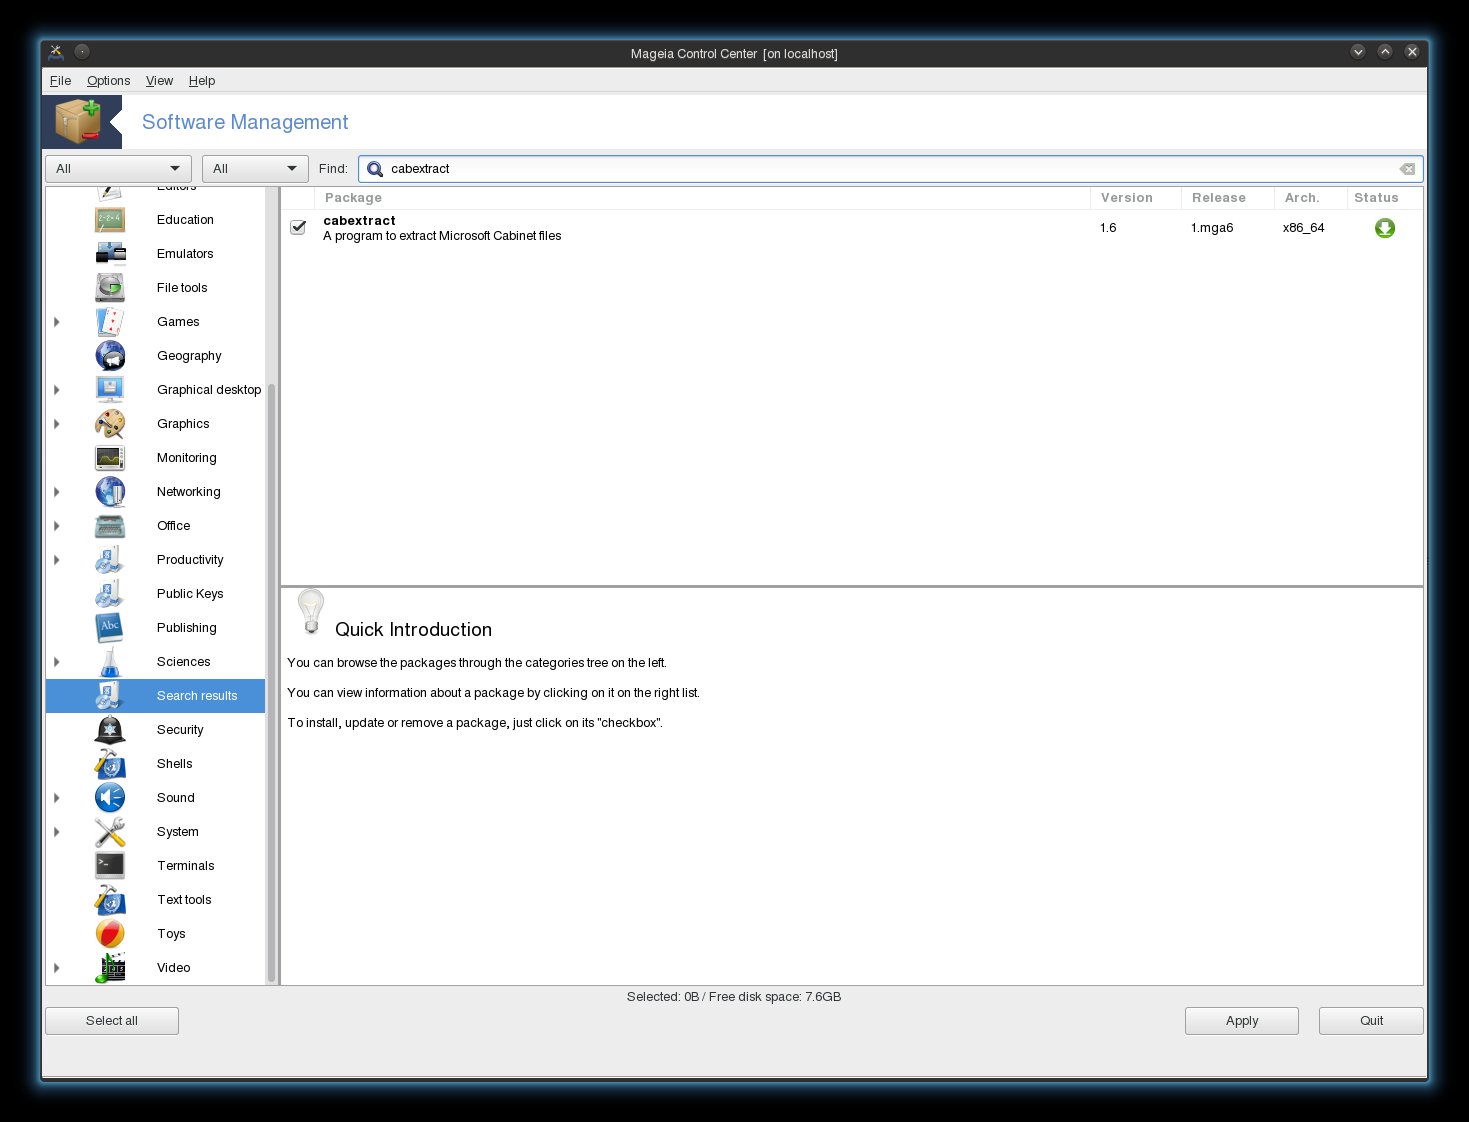Expand the Office category
Image resolution: width=1469 pixels, height=1122 pixels.
57,526
